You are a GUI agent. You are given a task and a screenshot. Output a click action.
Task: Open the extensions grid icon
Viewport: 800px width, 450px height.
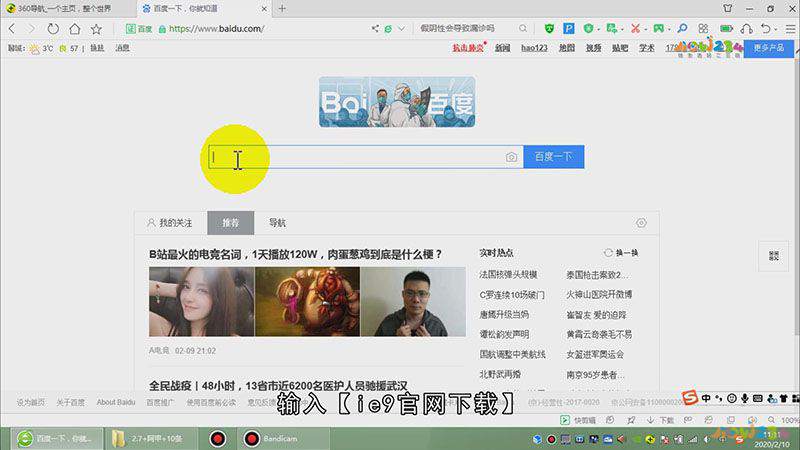(704, 29)
